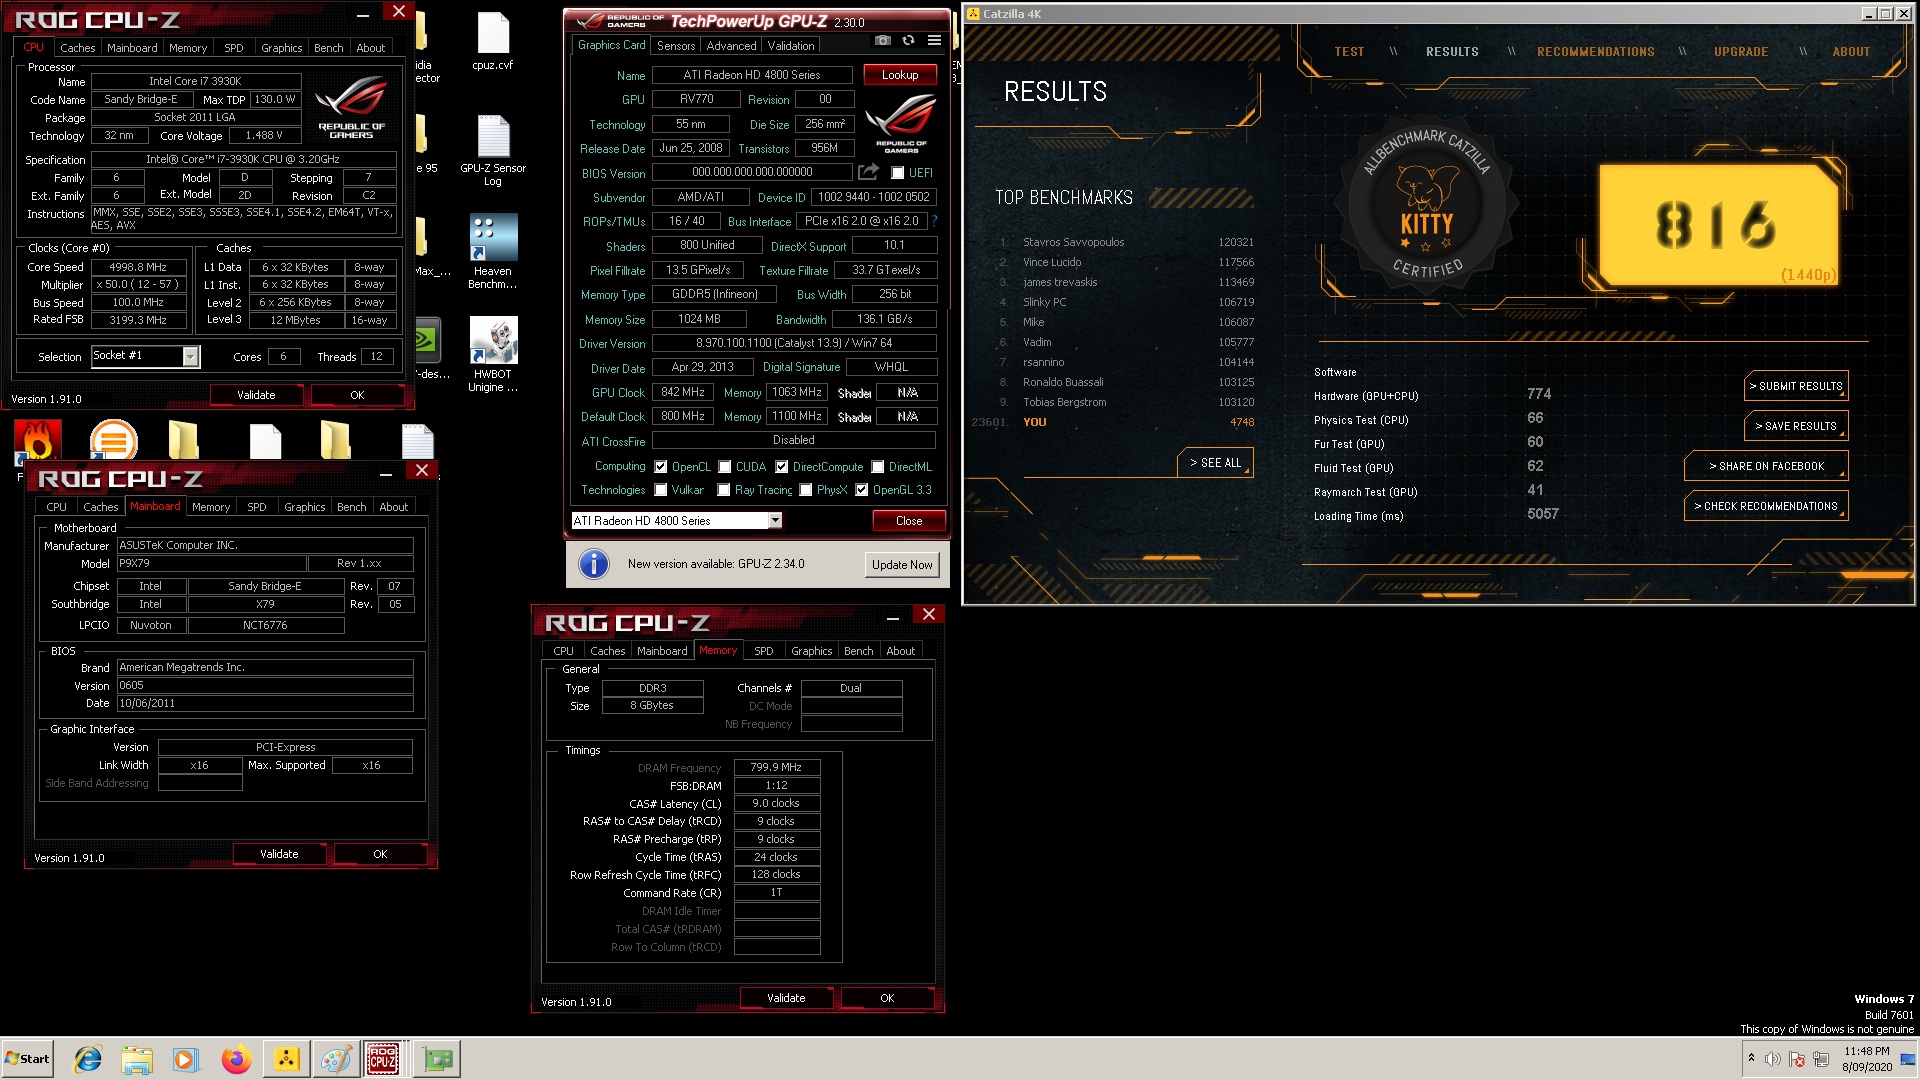Launch HWBOT Unigine desktop shortcut
This screenshot has width=1920, height=1080.
(492, 355)
